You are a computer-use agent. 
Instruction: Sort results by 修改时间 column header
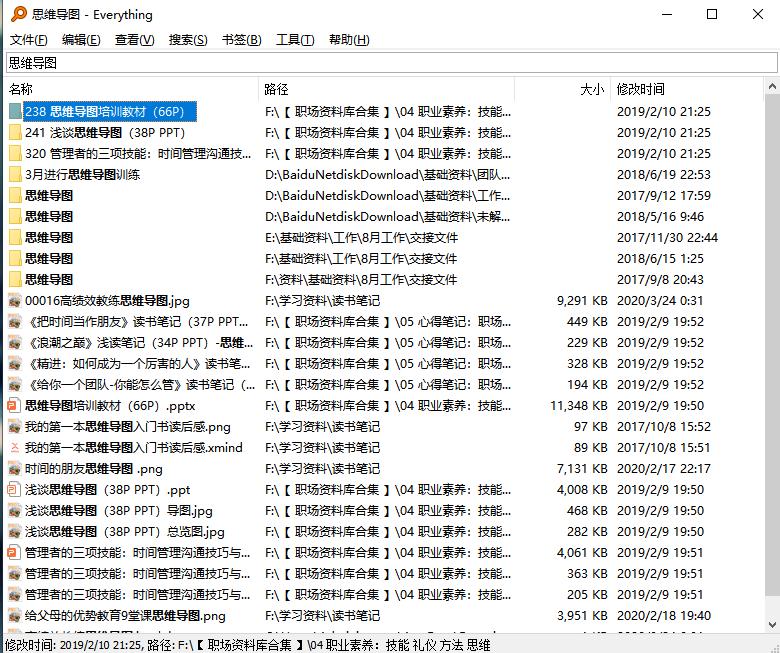click(686, 89)
